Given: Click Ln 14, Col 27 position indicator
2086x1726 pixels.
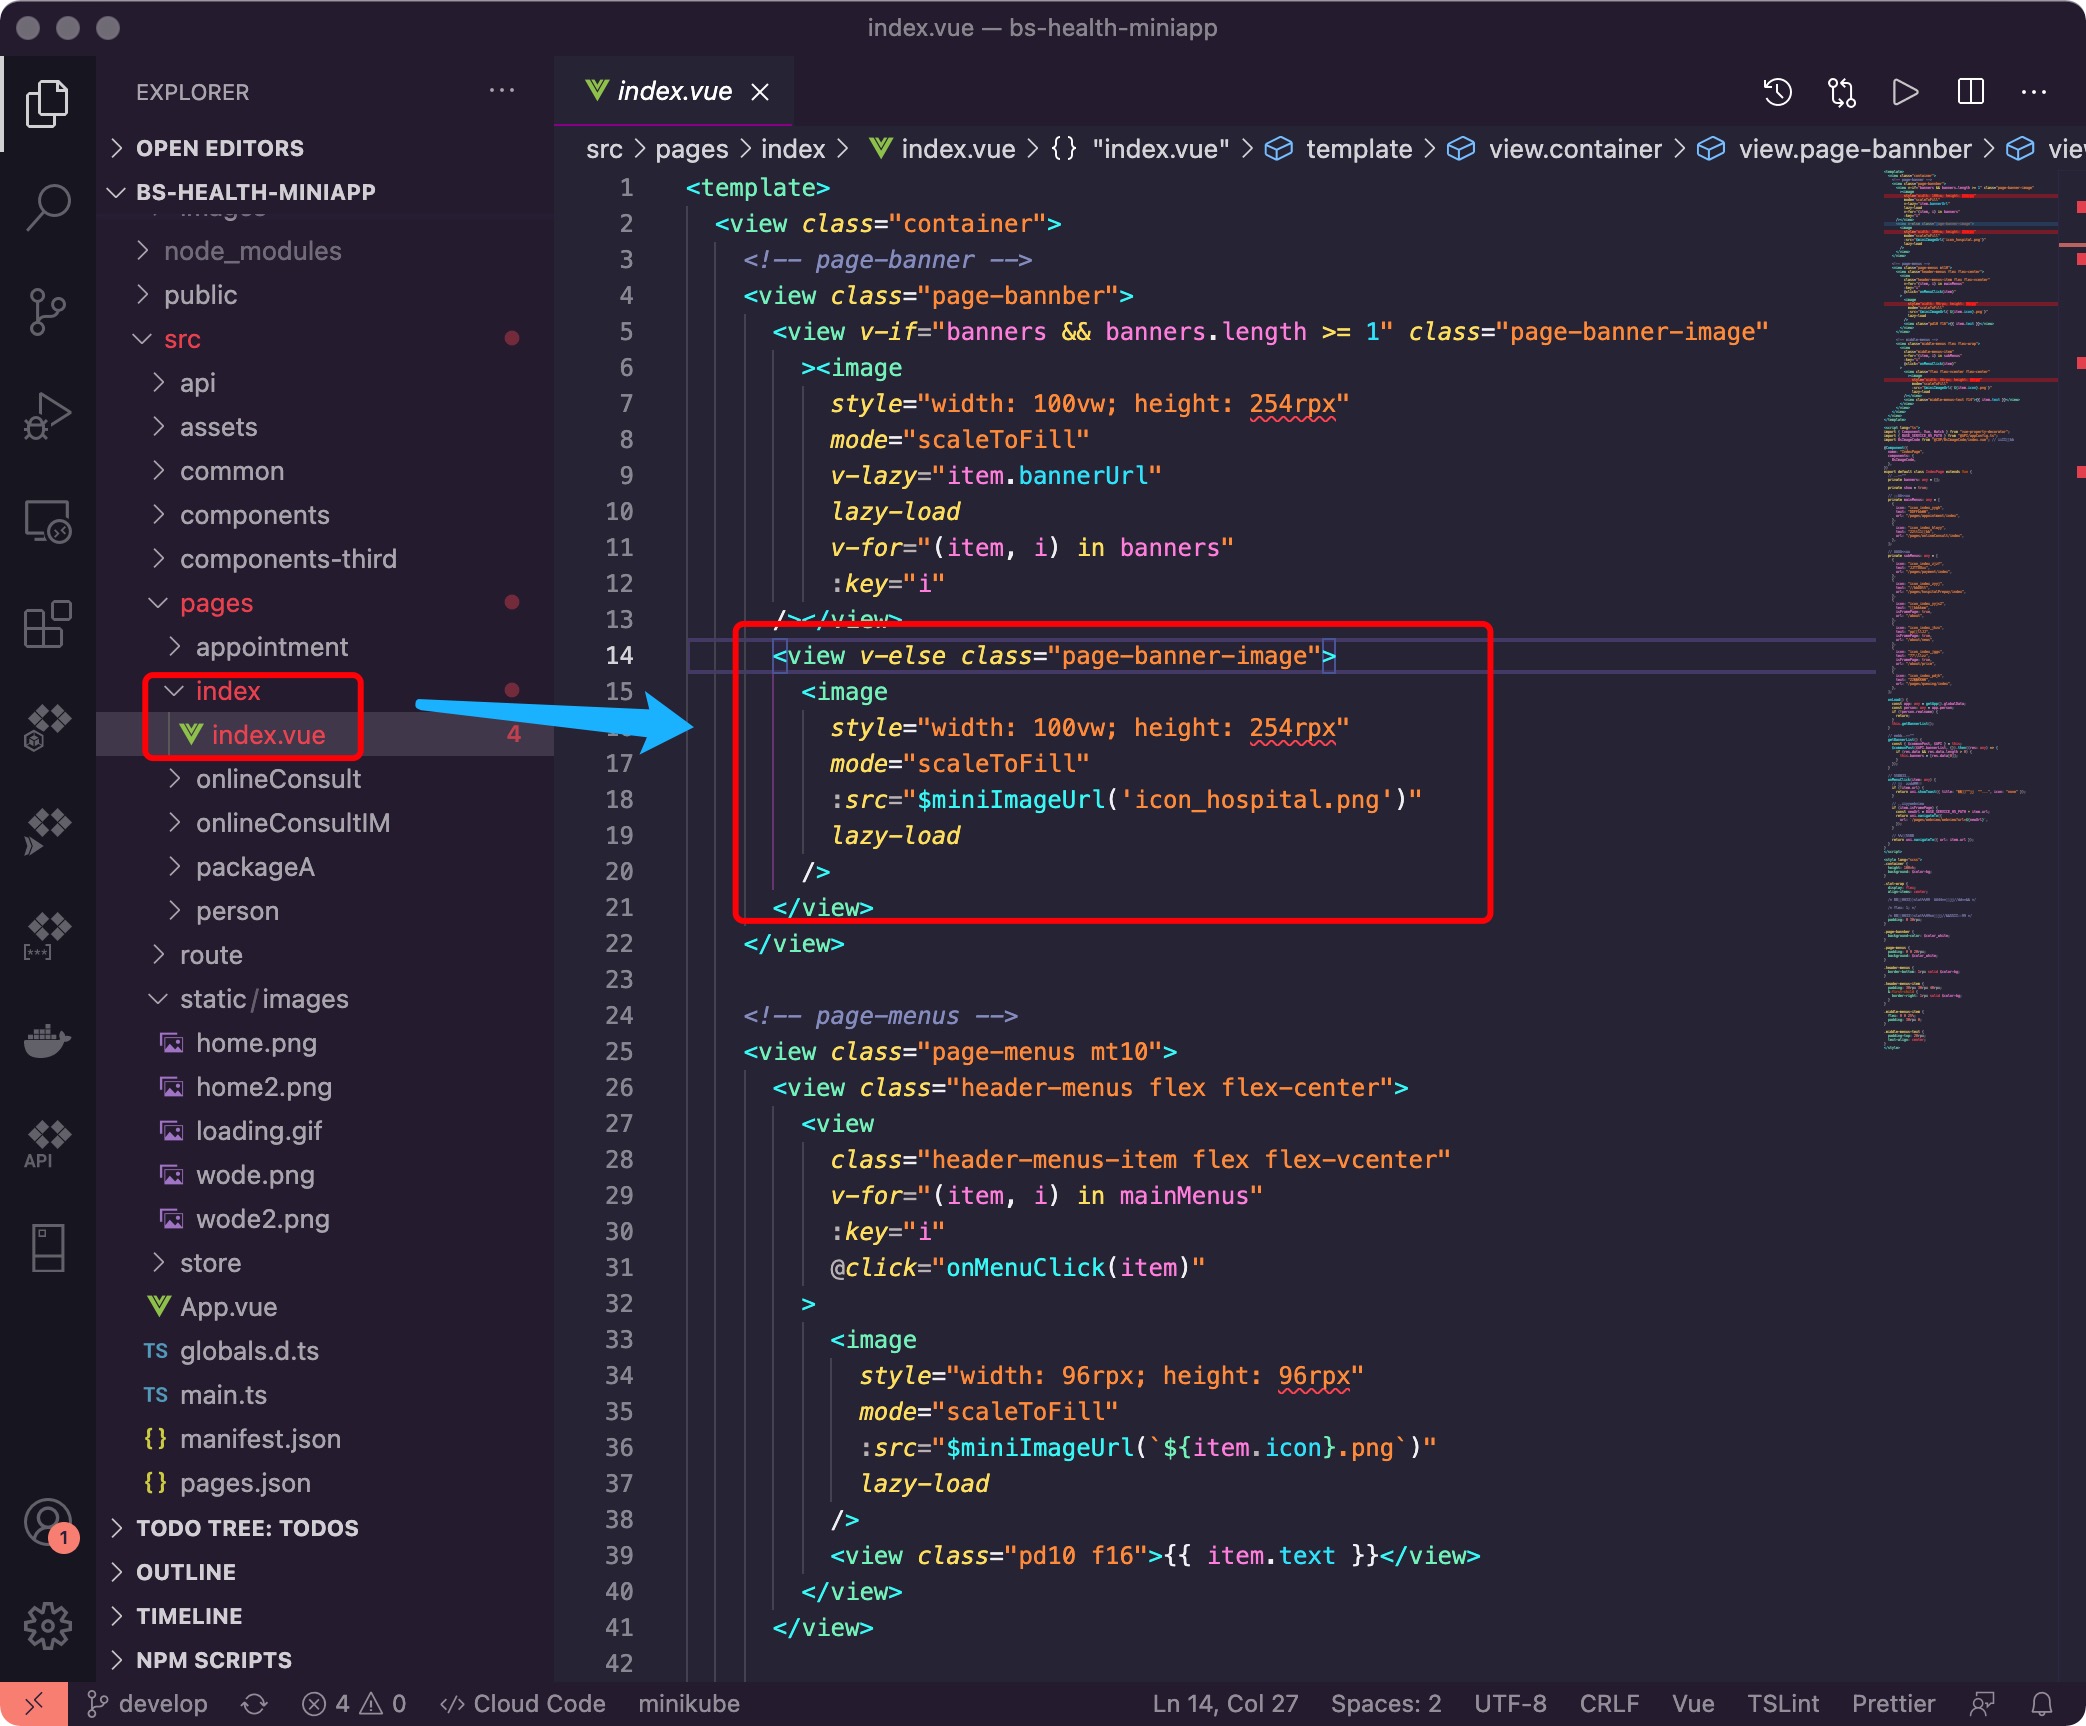Looking at the screenshot, I should [1225, 1703].
